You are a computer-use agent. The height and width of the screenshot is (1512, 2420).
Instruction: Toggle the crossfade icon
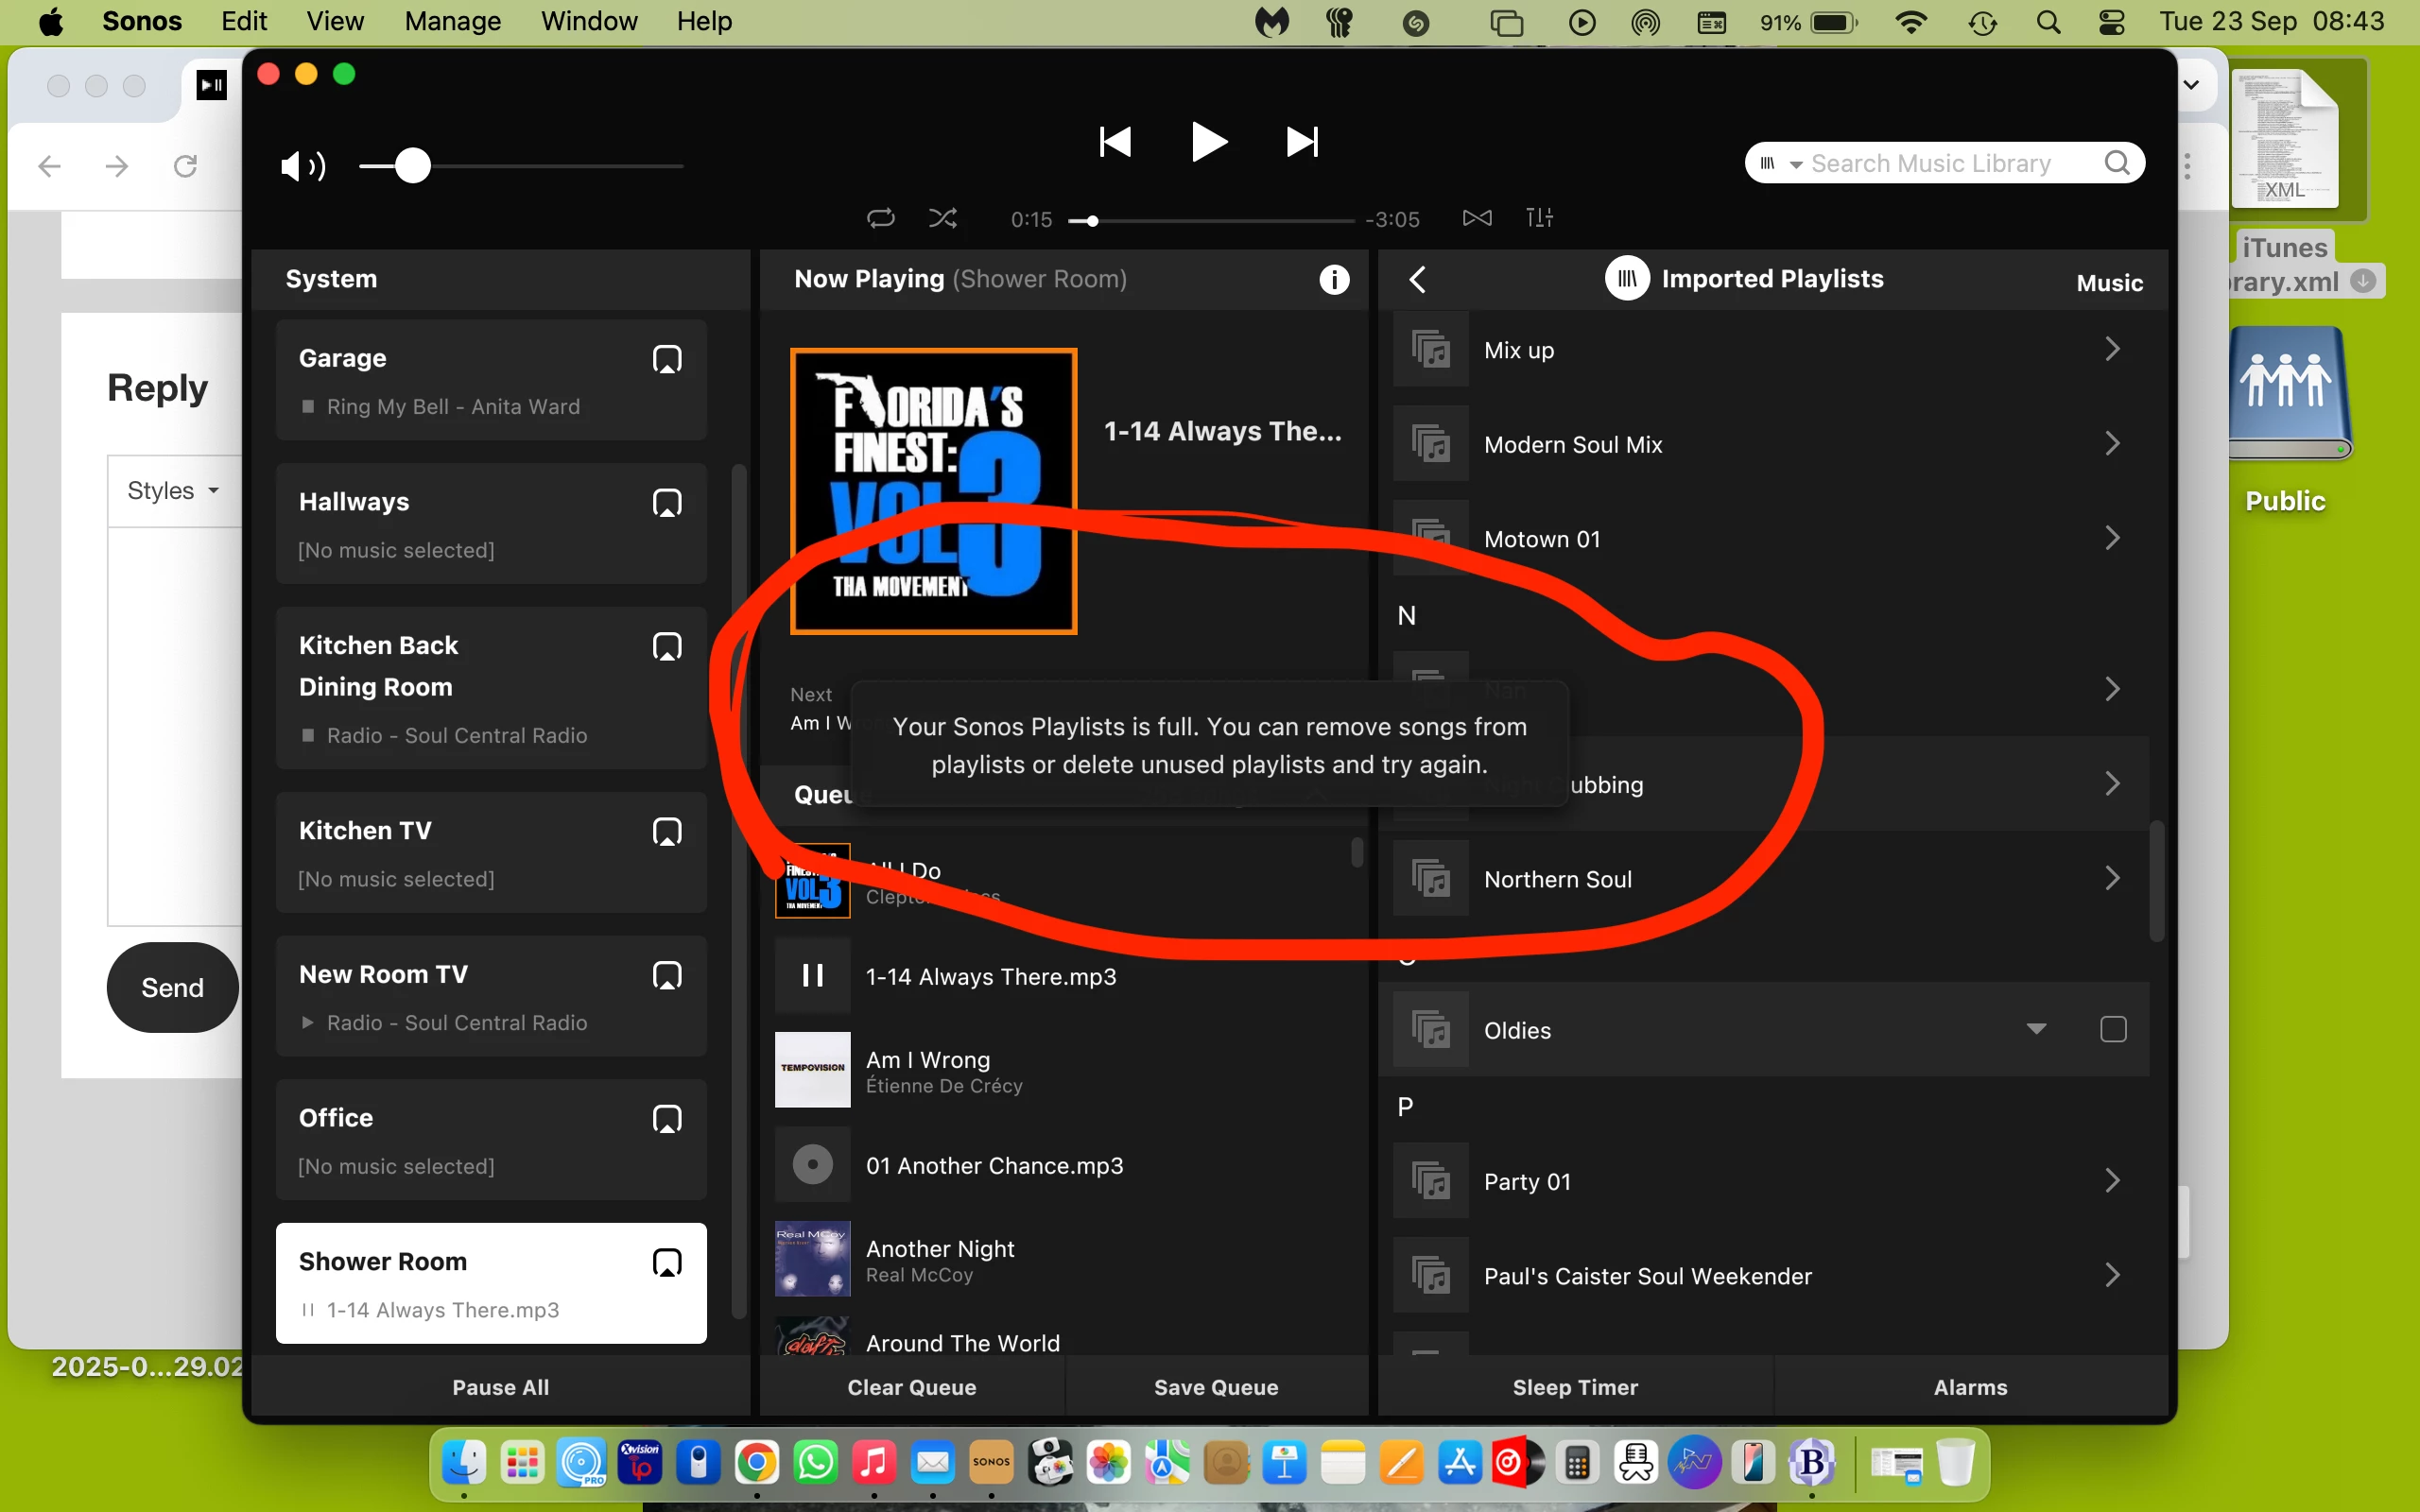[x=1477, y=218]
